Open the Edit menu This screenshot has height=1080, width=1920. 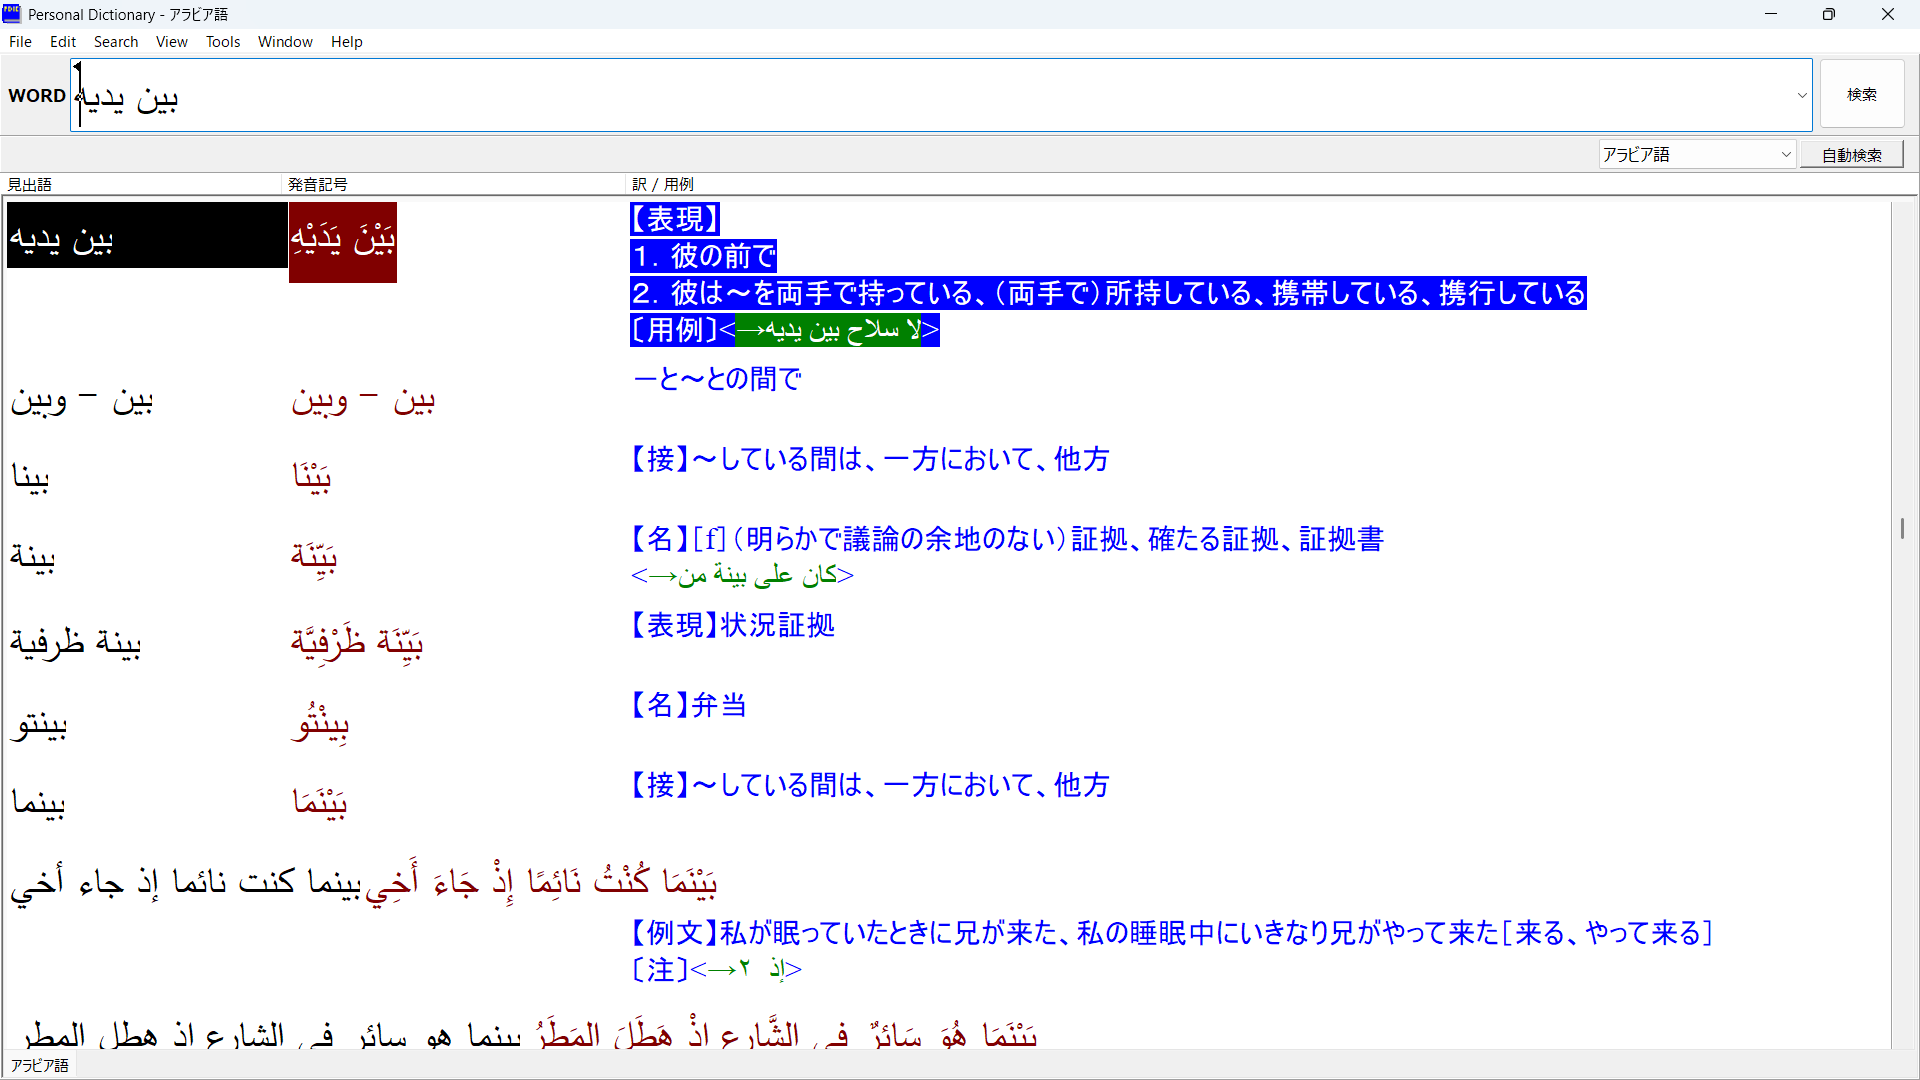[x=62, y=41]
